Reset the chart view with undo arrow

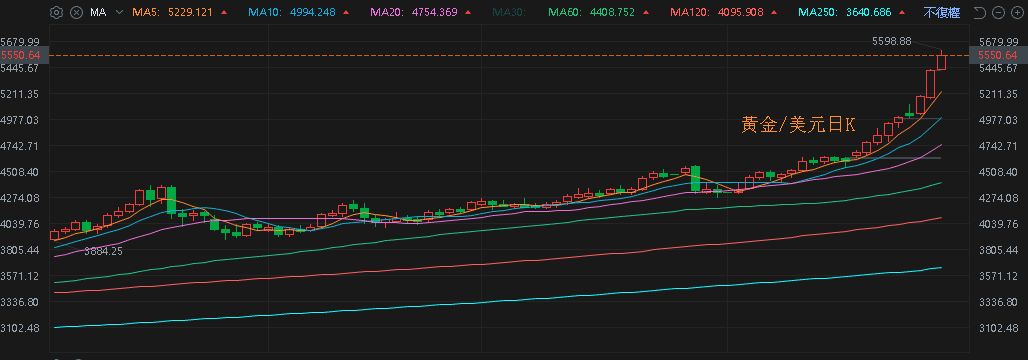pyautogui.click(x=979, y=12)
